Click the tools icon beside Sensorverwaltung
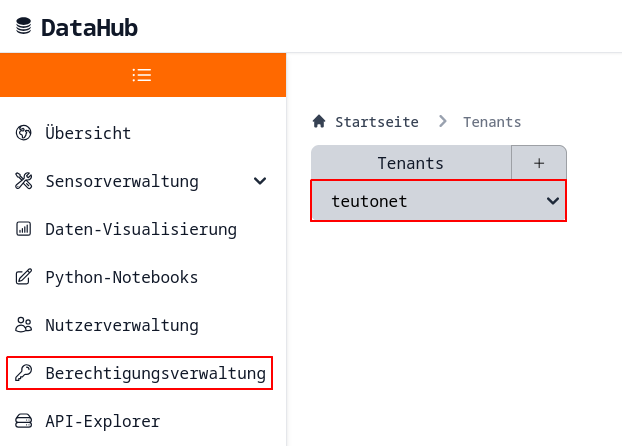Image resolution: width=622 pixels, height=446 pixels. pos(24,181)
